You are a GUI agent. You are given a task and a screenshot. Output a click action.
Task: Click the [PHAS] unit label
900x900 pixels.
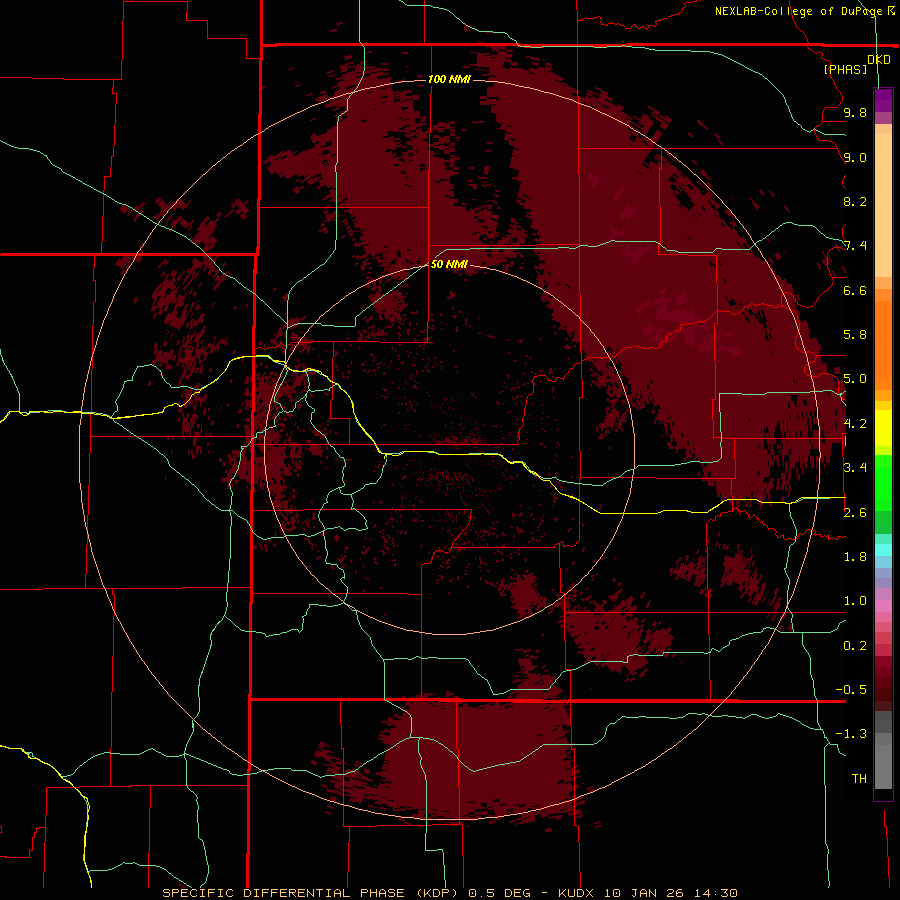(x=845, y=69)
